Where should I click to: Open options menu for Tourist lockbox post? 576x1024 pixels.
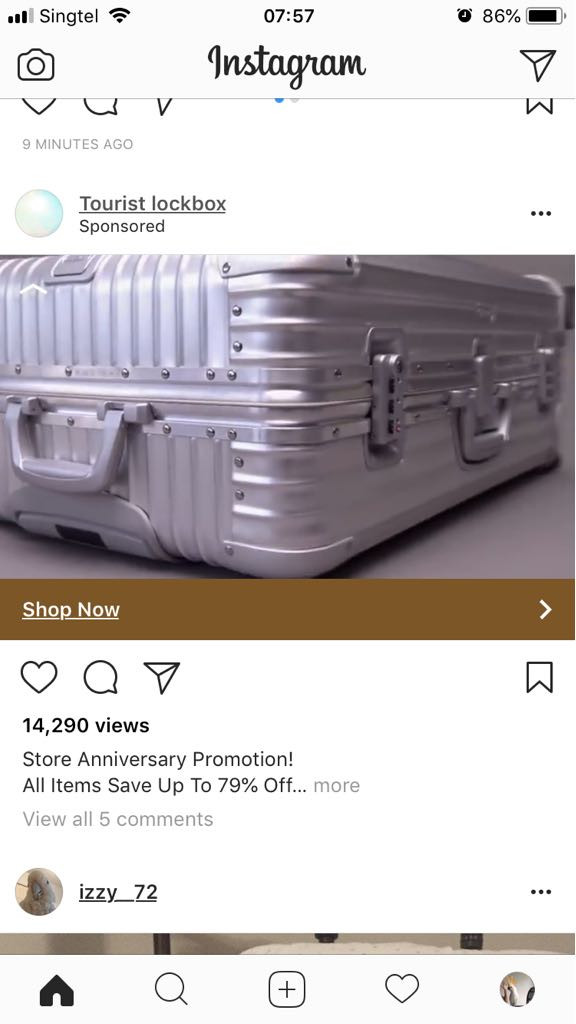541,214
